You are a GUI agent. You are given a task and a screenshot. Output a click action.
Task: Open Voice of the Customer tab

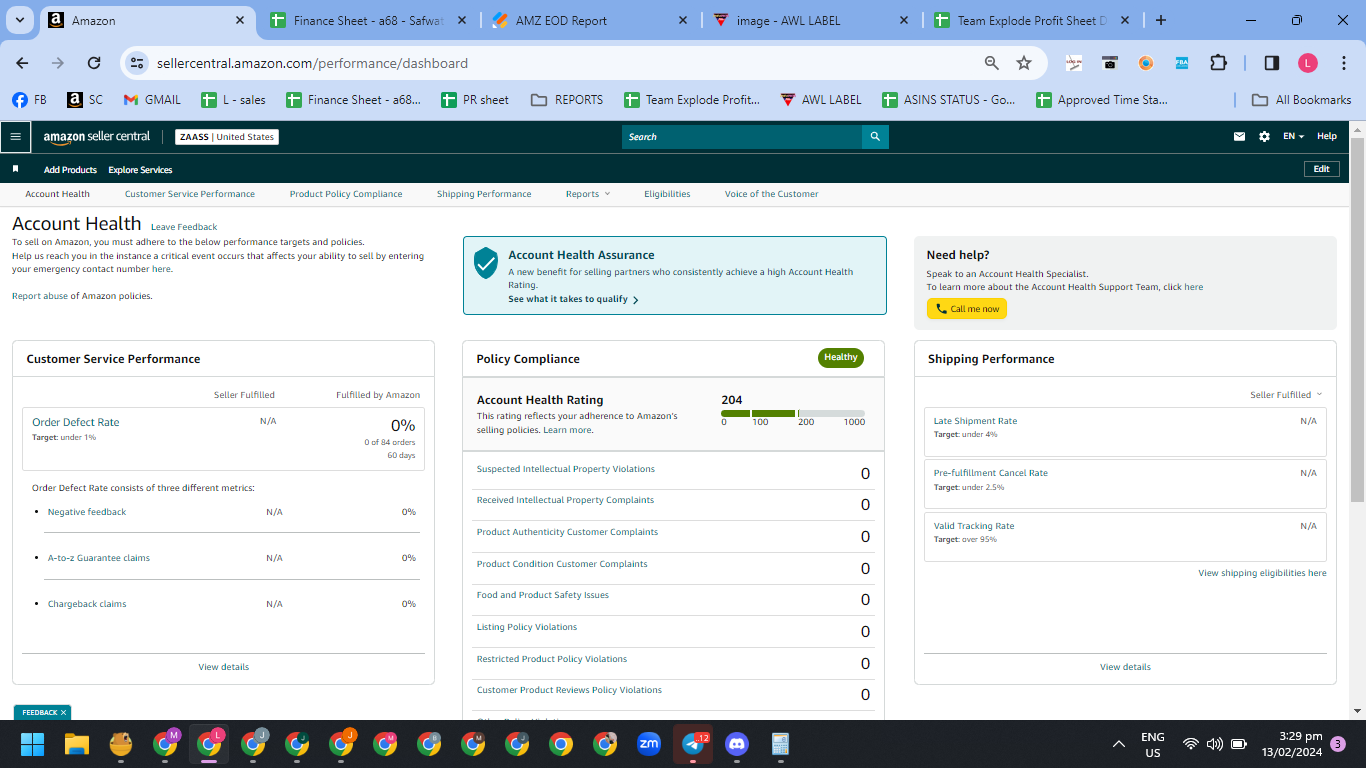772,194
